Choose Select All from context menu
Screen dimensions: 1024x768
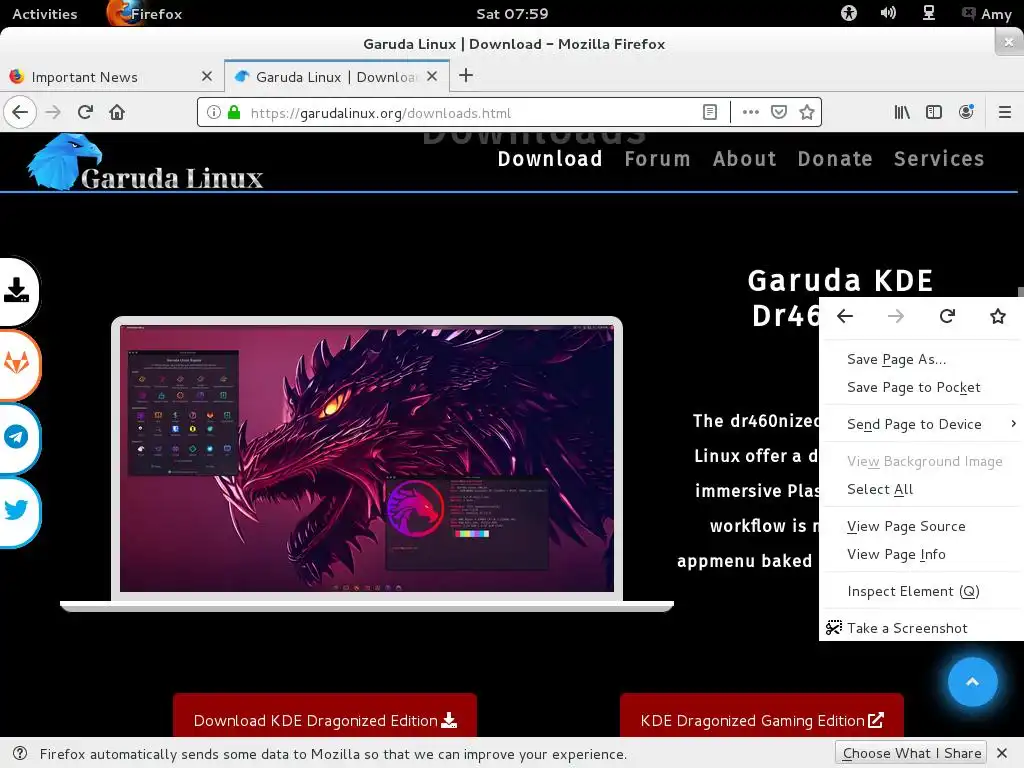click(x=921, y=489)
